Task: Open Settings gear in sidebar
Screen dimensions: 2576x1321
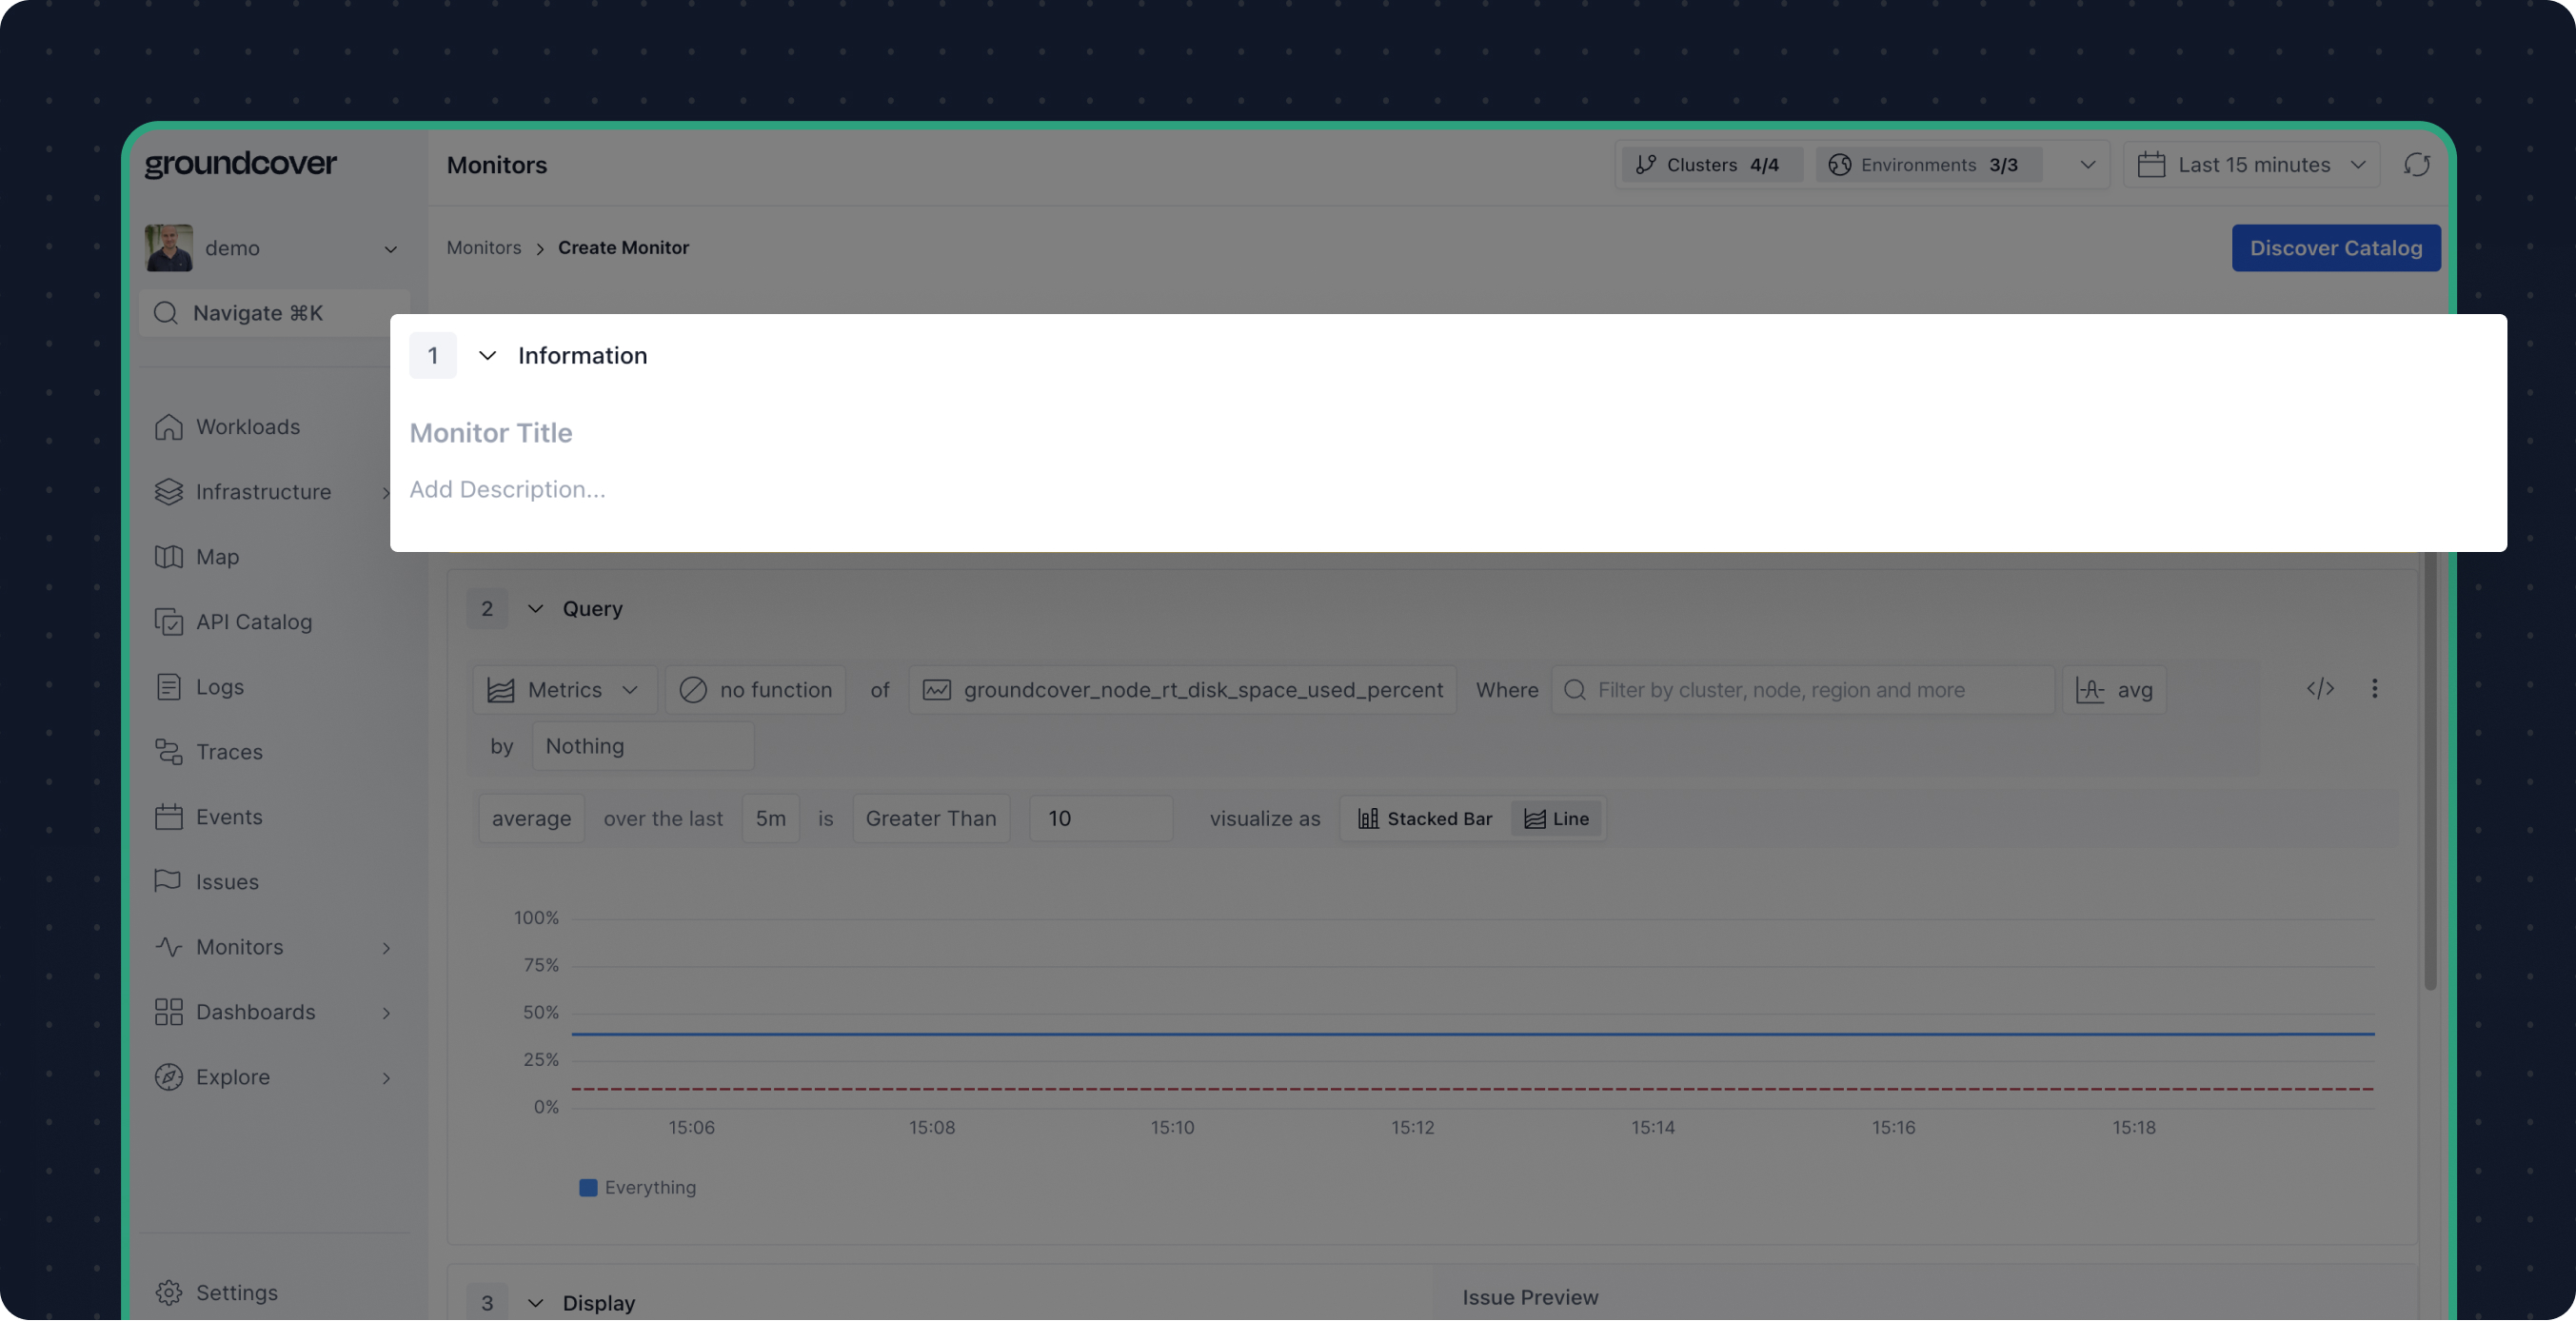Action: click(x=168, y=1293)
